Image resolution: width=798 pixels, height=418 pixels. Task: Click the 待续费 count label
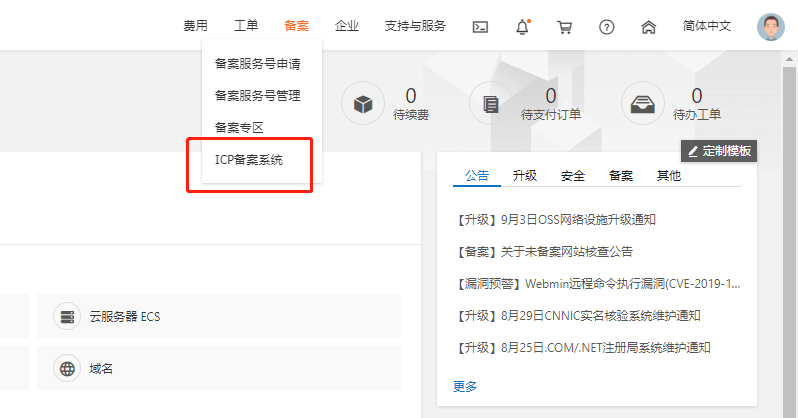pos(411,115)
